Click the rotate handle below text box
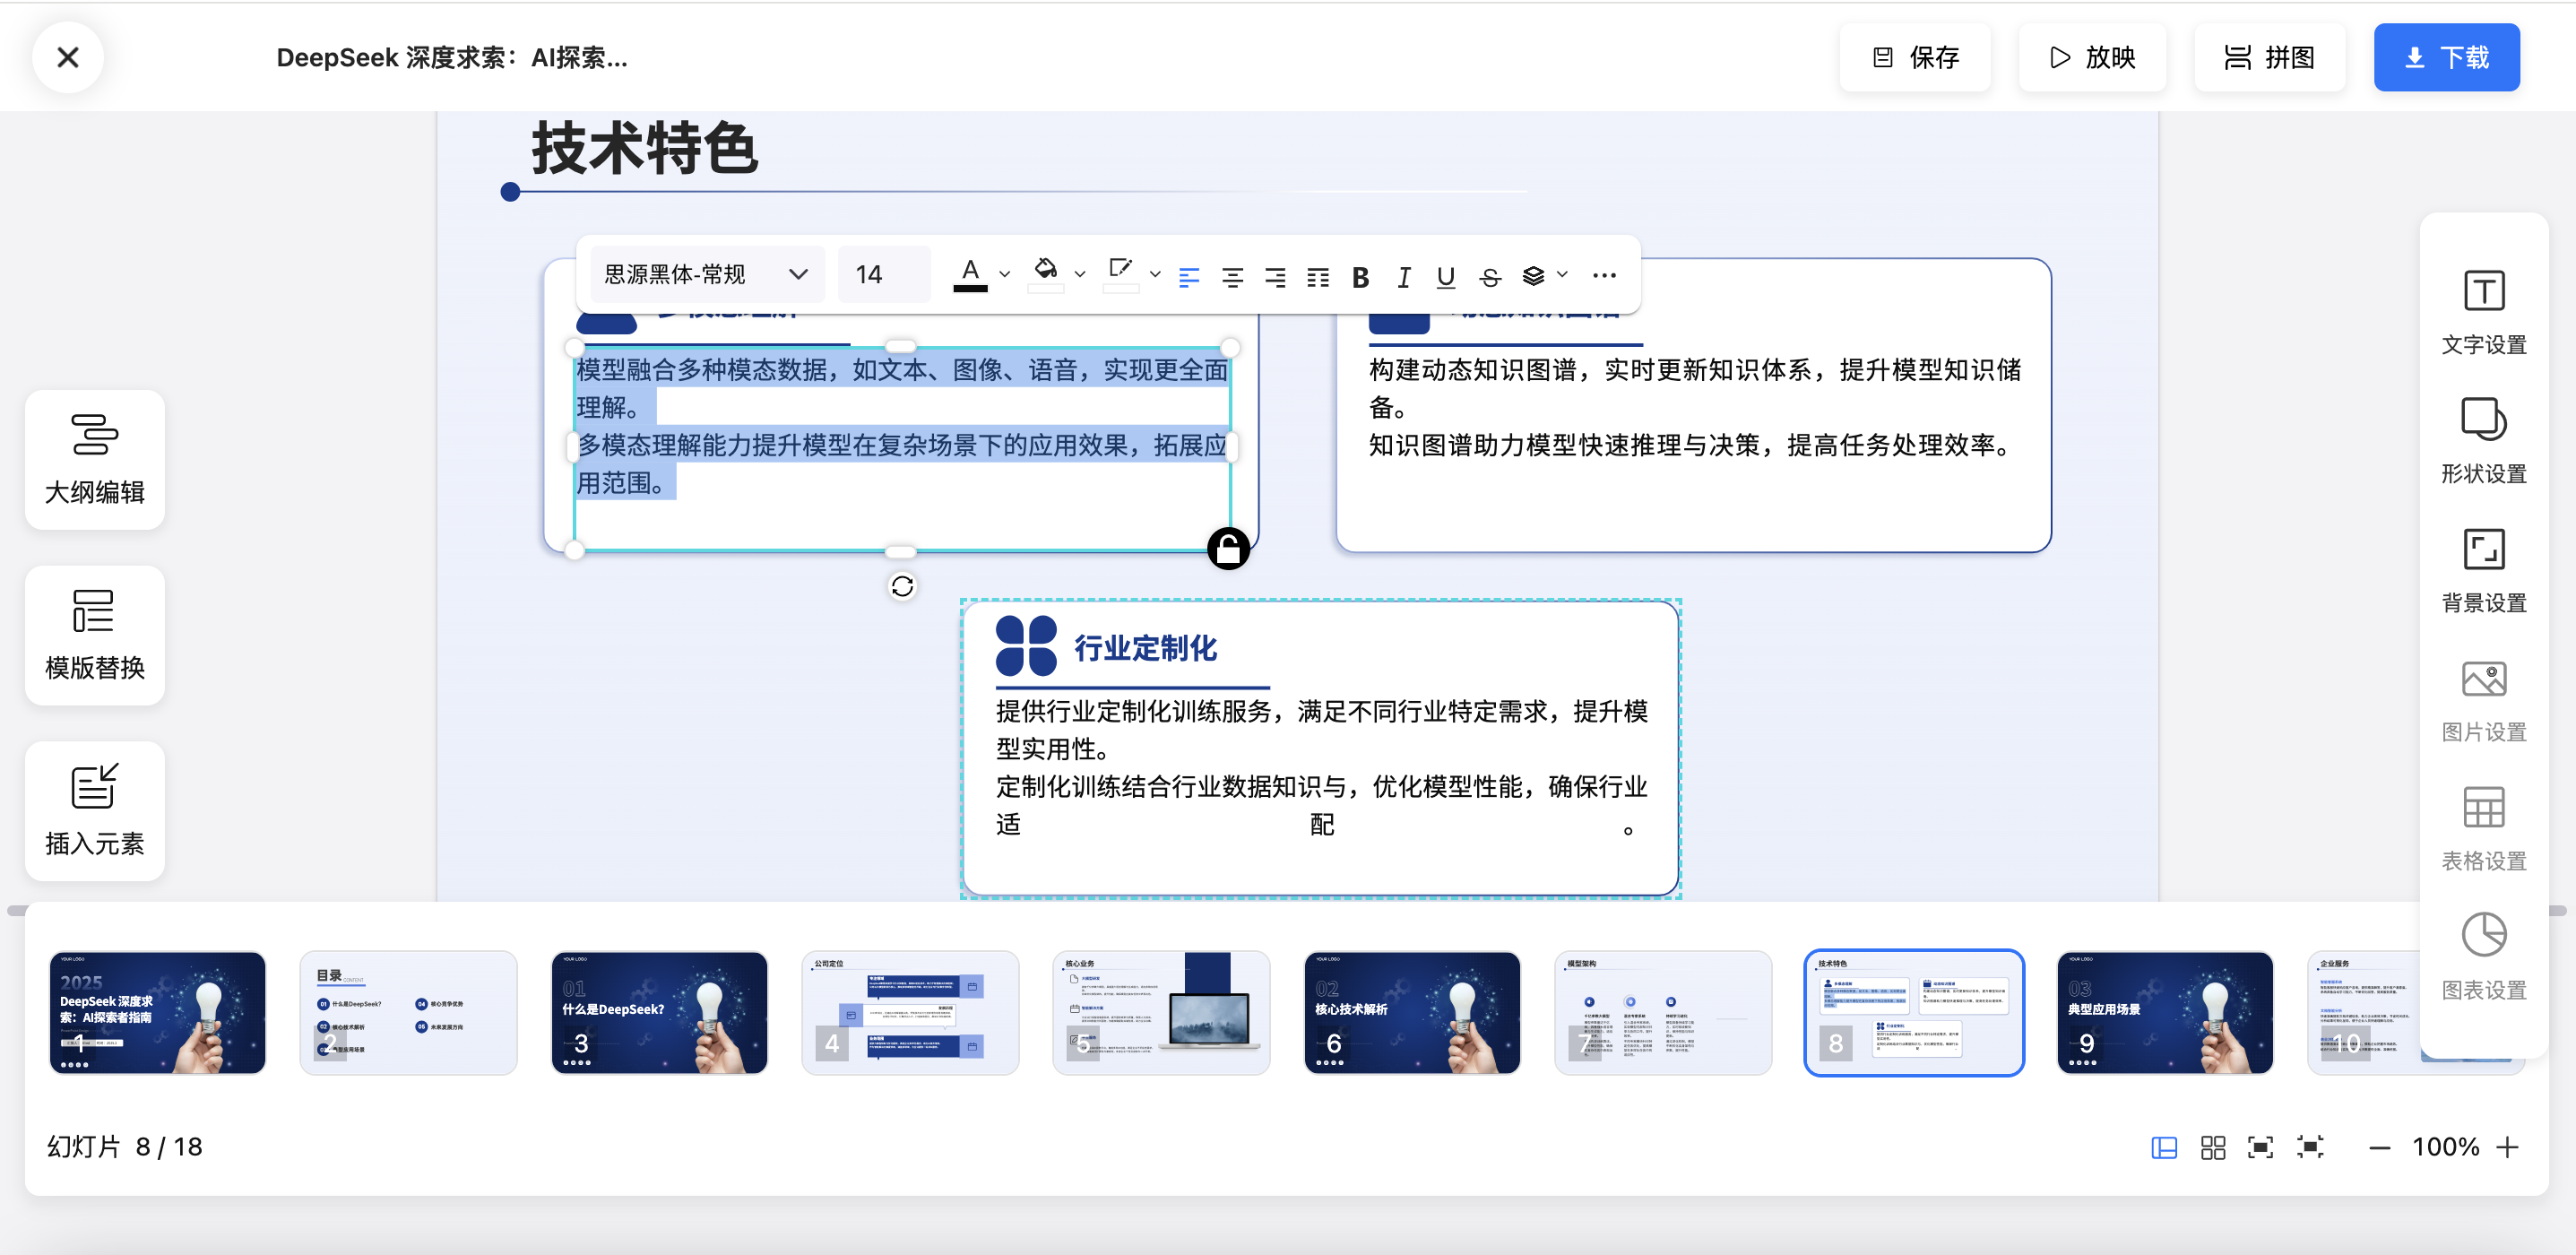2576x1255 pixels. 902,586
